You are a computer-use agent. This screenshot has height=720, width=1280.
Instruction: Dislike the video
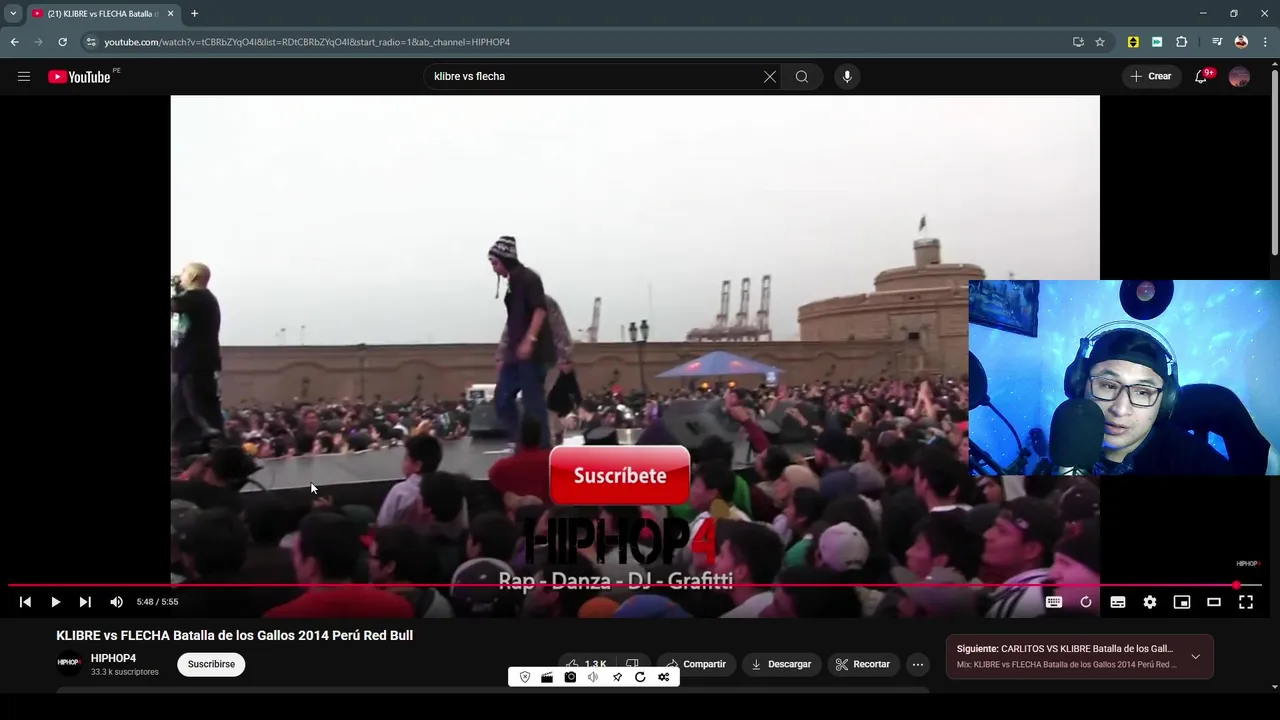[632, 664]
